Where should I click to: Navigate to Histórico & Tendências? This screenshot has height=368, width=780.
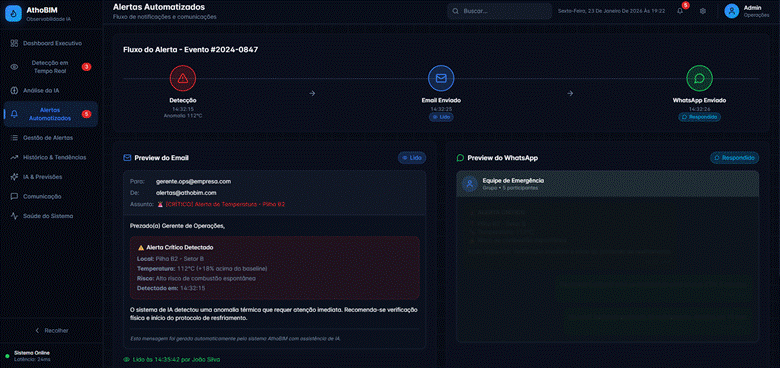(51, 157)
